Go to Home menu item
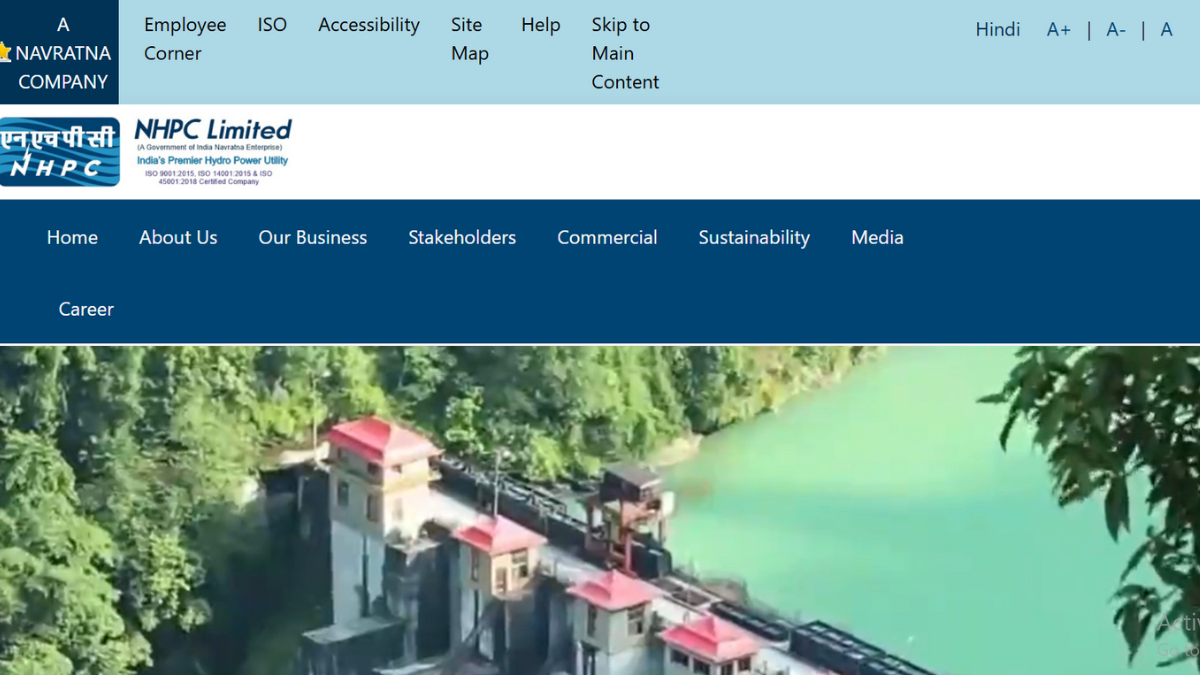The width and height of the screenshot is (1200, 675). tap(72, 237)
